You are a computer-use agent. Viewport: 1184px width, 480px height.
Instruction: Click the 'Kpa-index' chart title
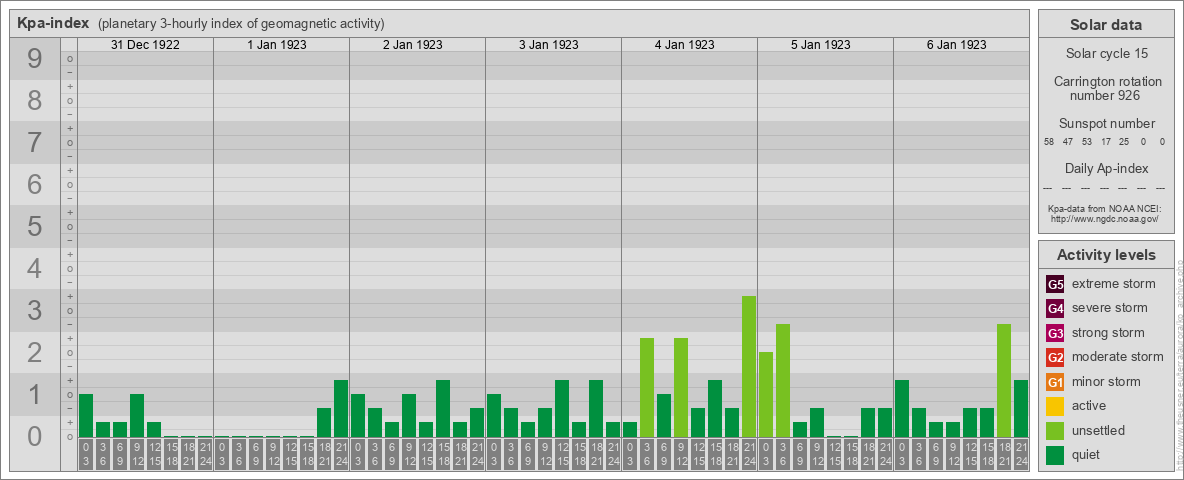[x=54, y=23]
